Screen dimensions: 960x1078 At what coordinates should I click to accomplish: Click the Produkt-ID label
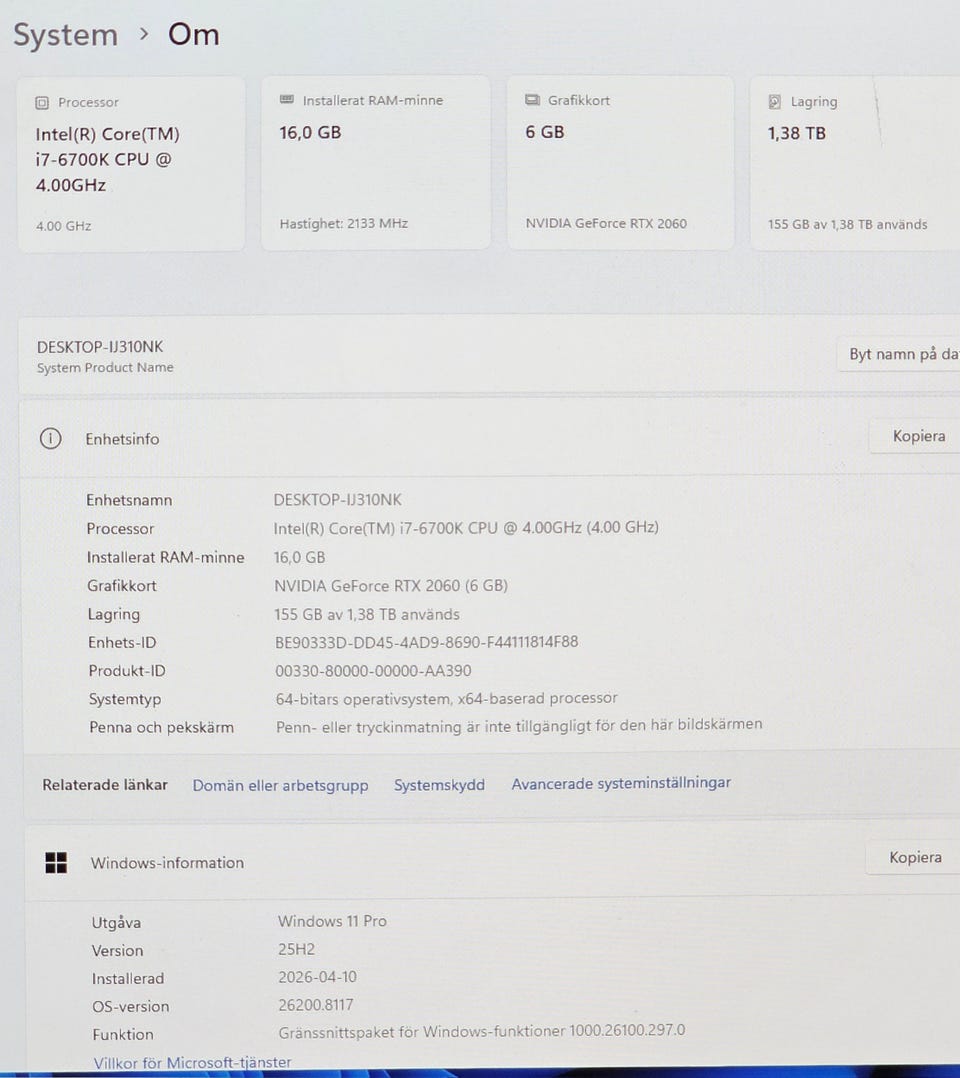(127, 671)
